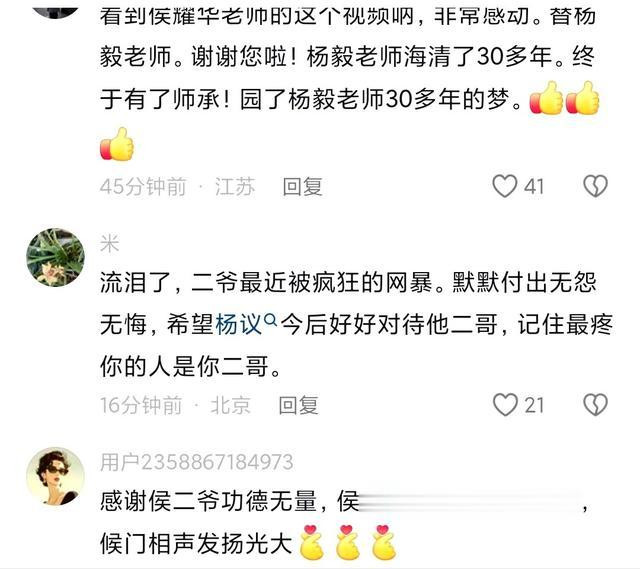Open avatar of 用户2358867184973
Viewport: 640px width, 569px height.
pyautogui.click(x=56, y=476)
